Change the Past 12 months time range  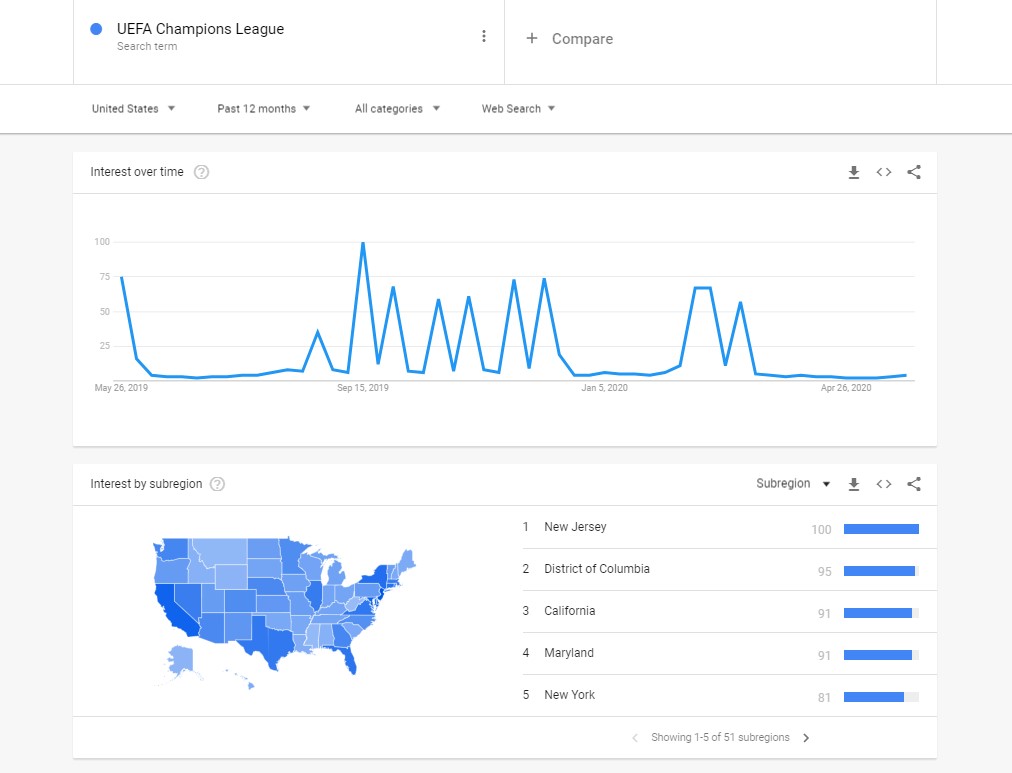tap(263, 109)
